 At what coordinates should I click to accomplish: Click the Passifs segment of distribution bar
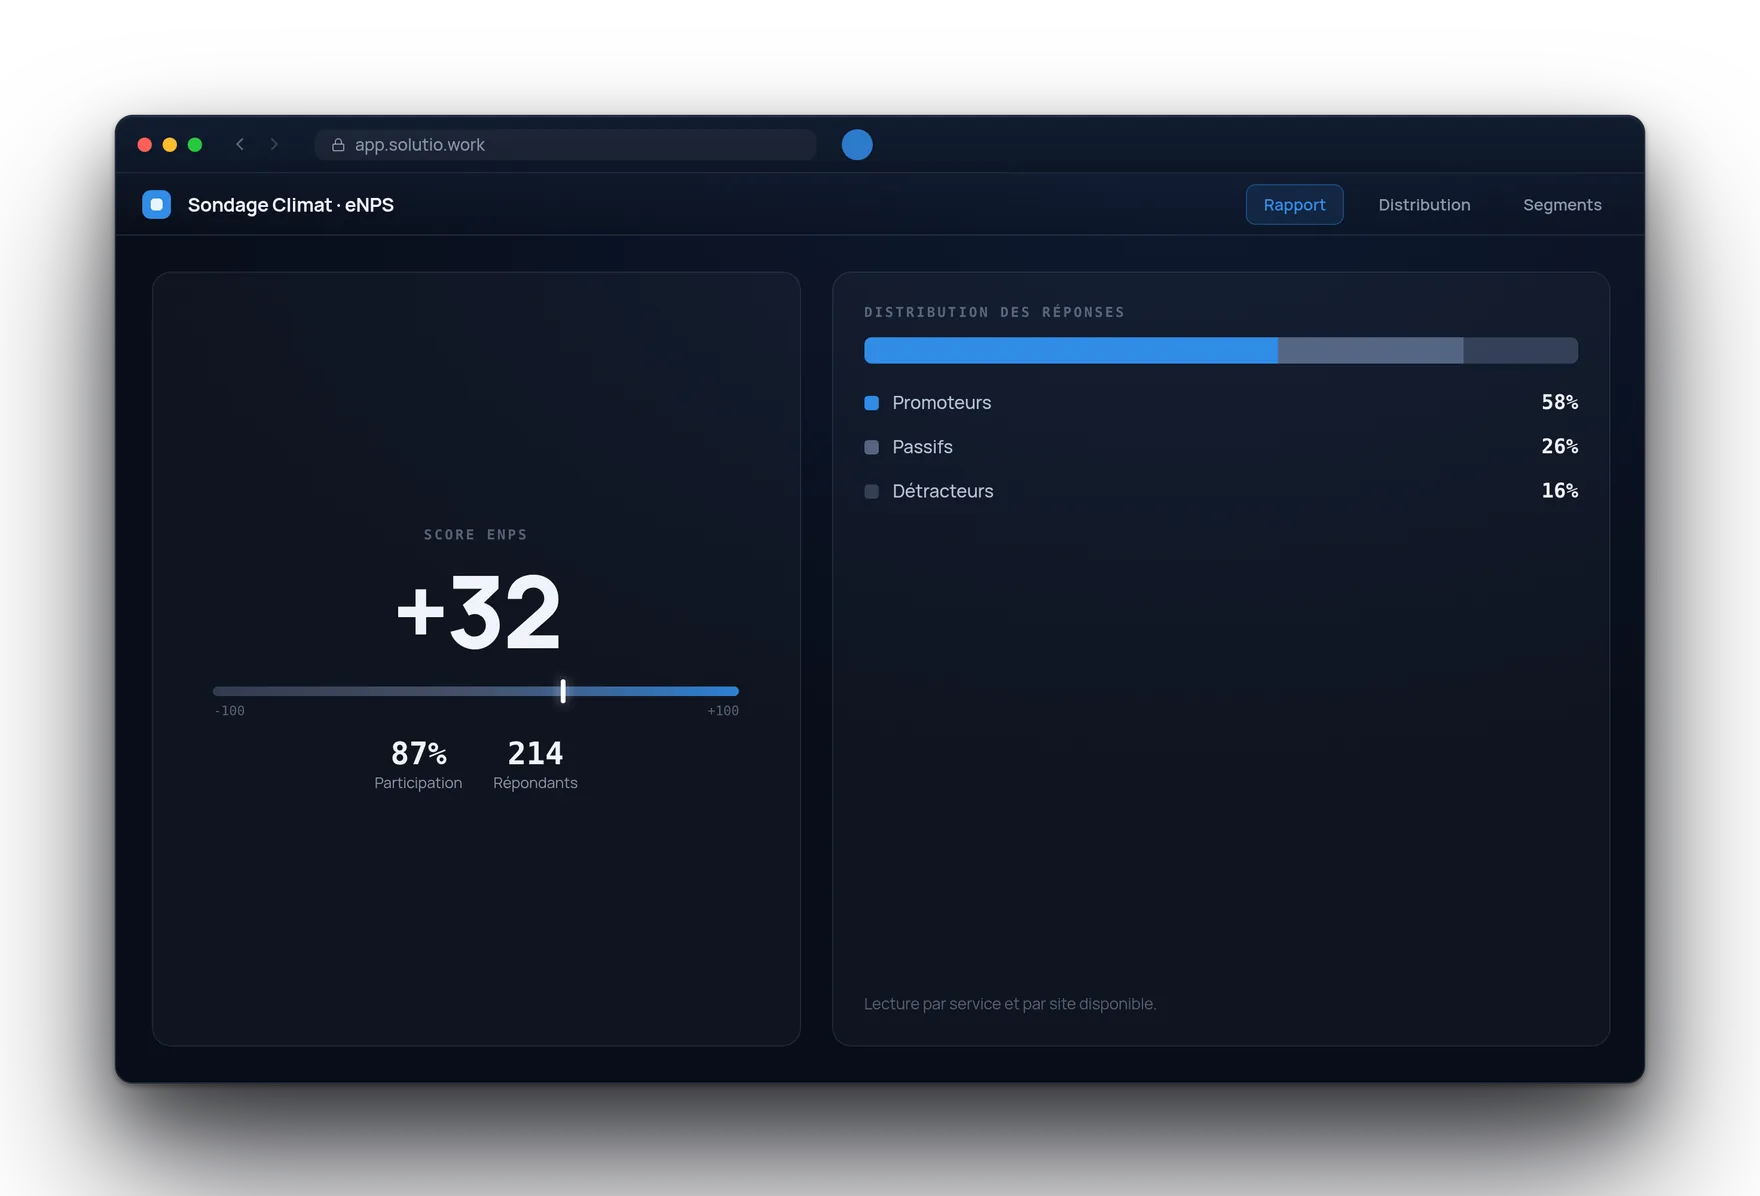[x=1370, y=350]
